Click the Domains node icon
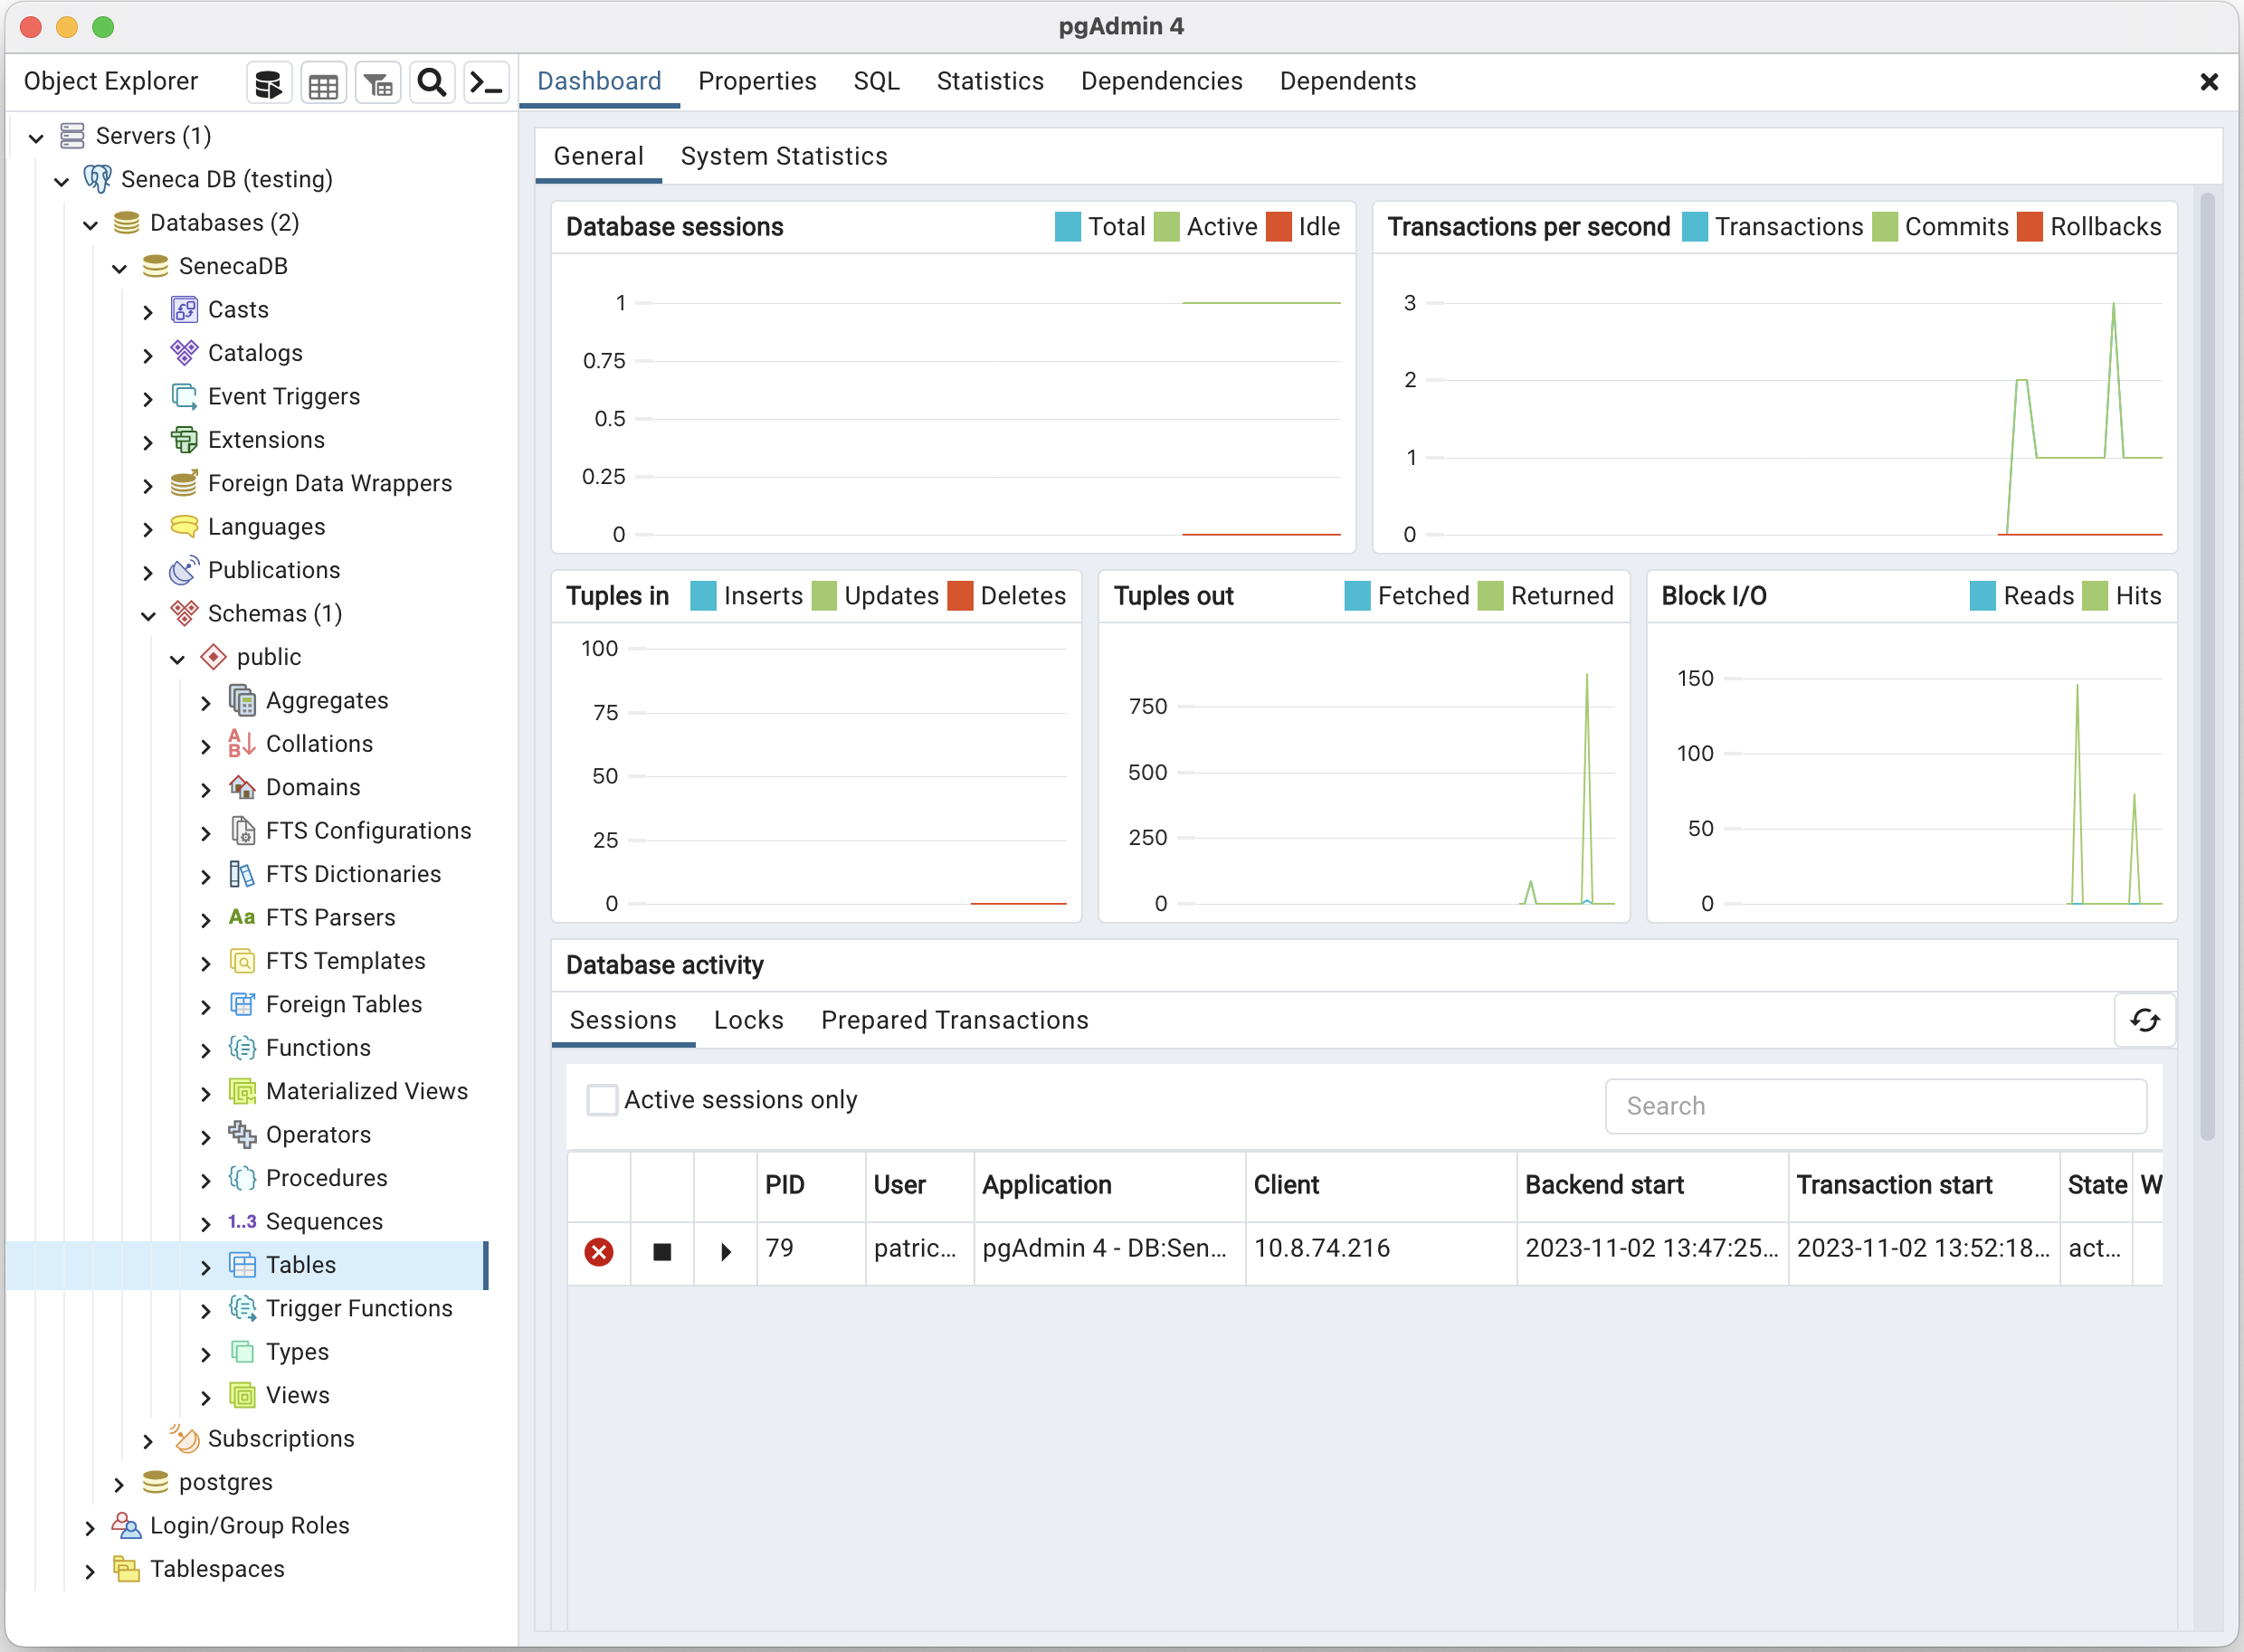 (x=243, y=787)
